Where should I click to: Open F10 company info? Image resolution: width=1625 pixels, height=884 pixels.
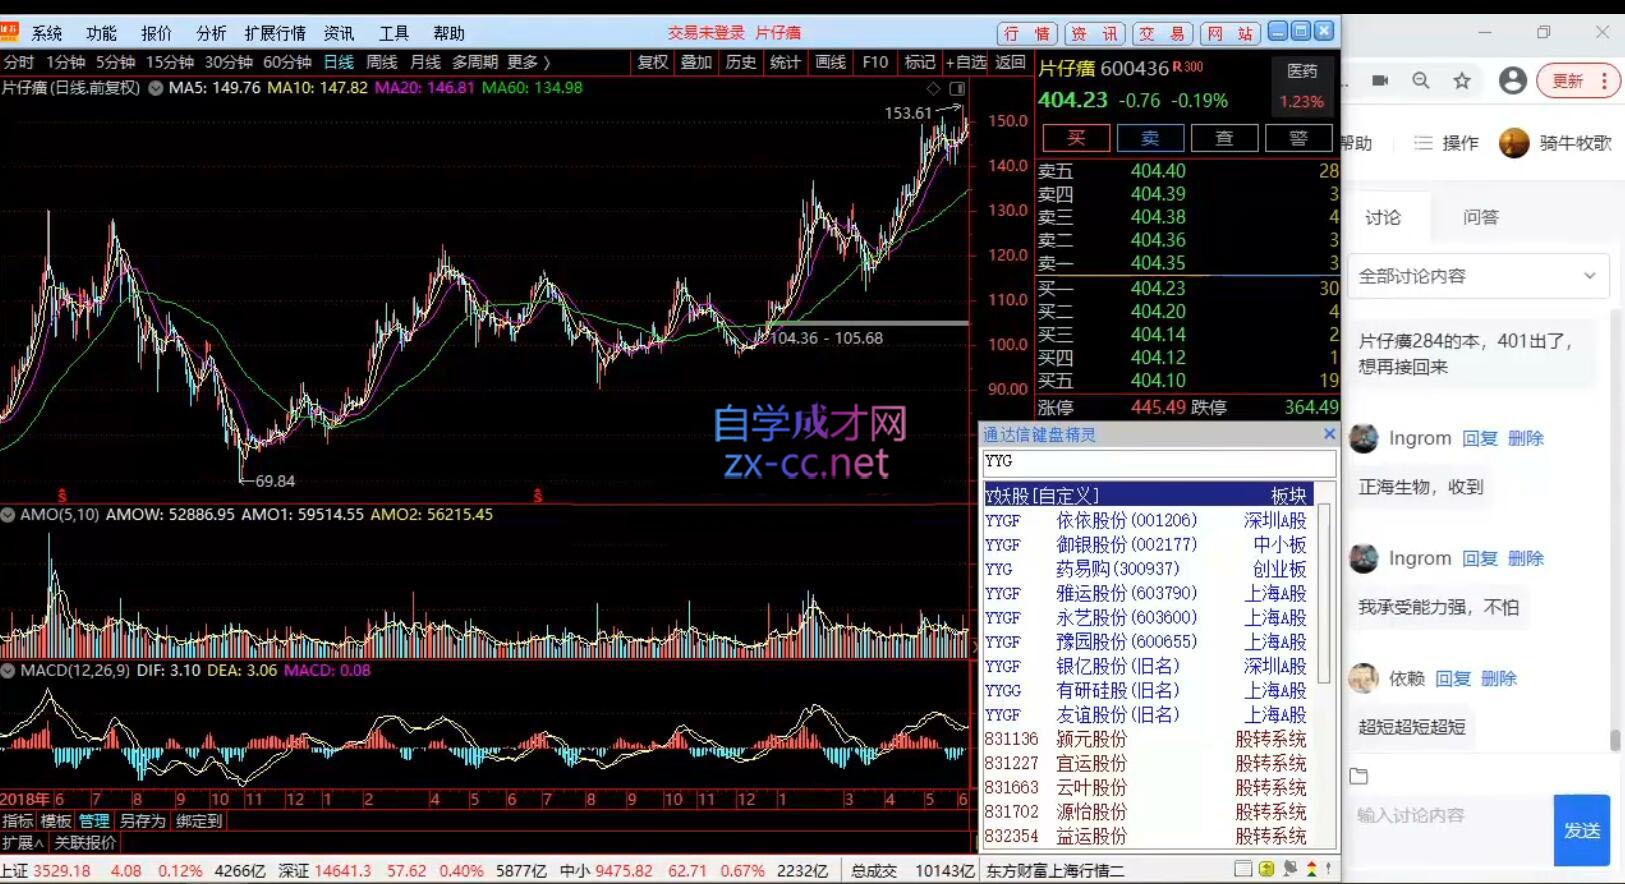point(875,62)
